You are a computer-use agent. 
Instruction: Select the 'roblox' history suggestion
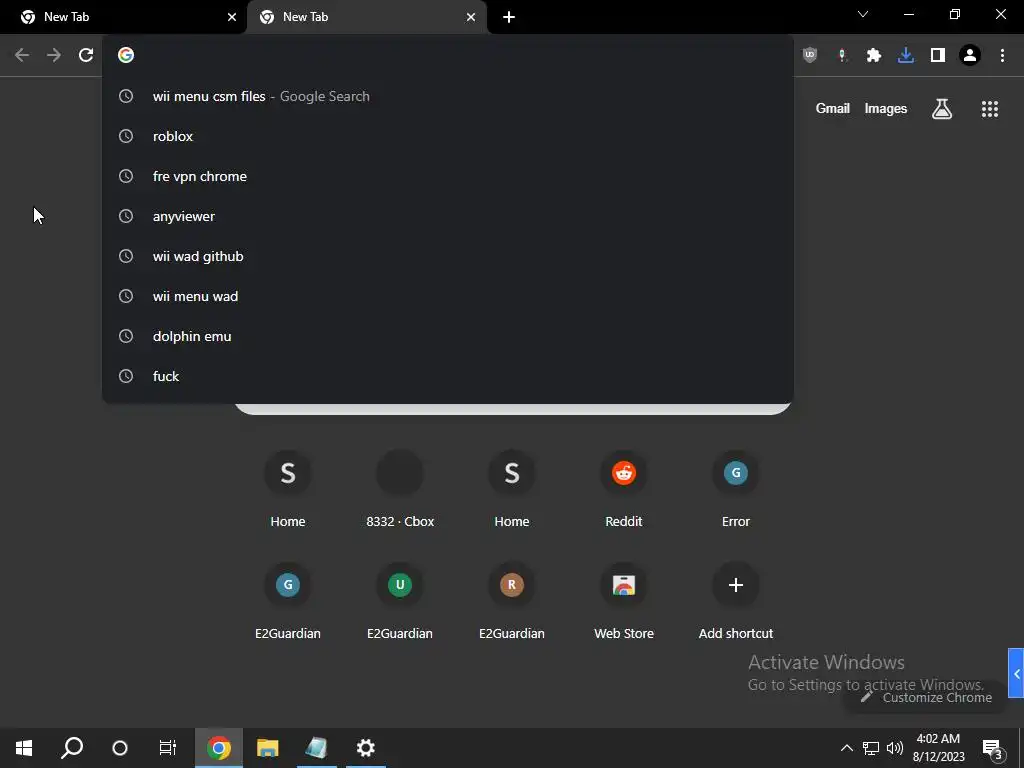(448, 136)
